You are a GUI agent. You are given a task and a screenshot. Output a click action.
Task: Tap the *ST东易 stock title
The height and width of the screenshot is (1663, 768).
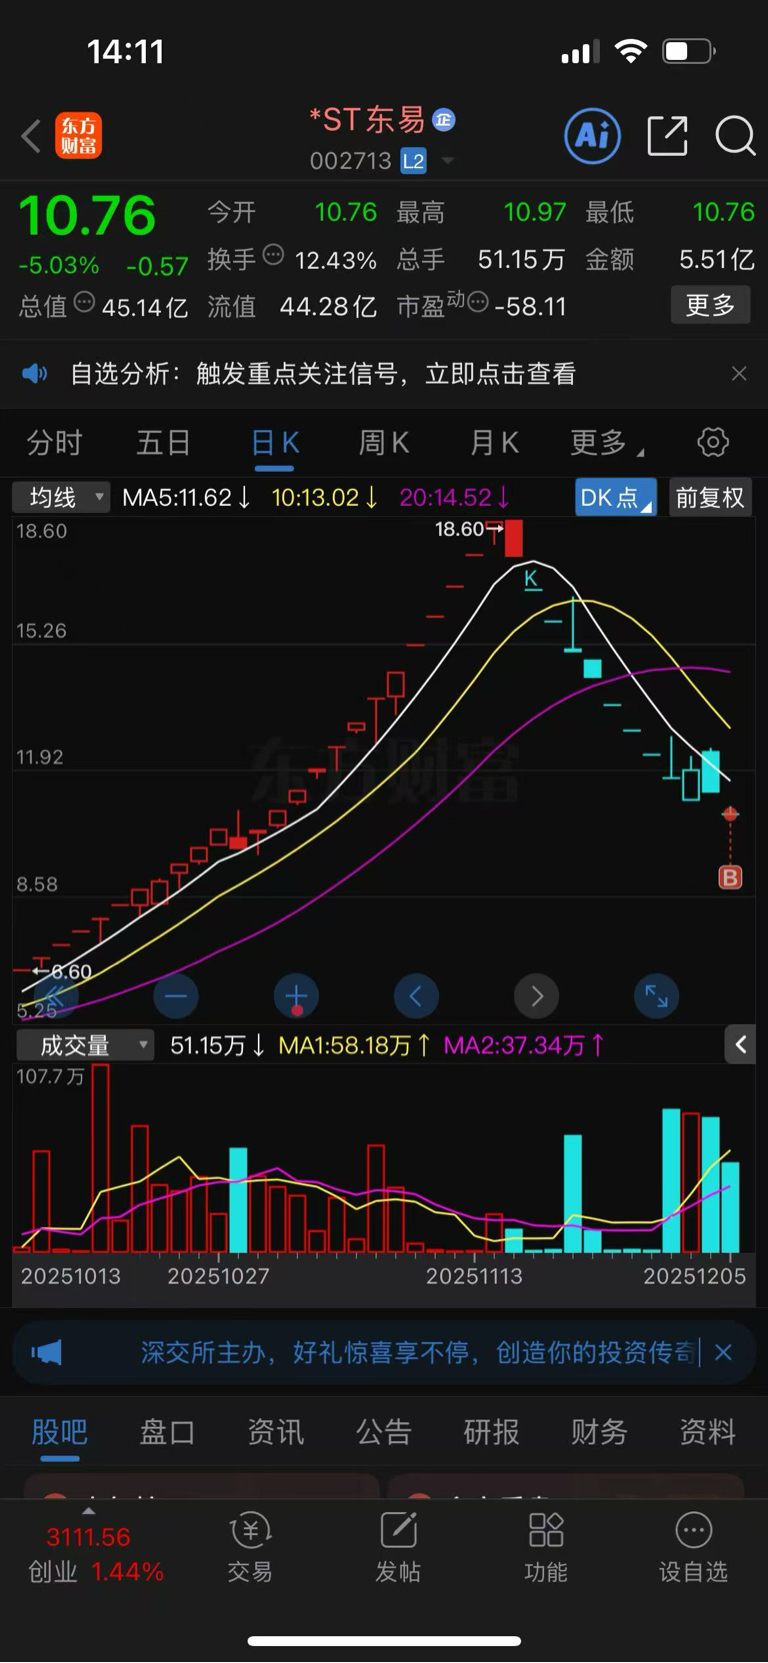[x=367, y=120]
